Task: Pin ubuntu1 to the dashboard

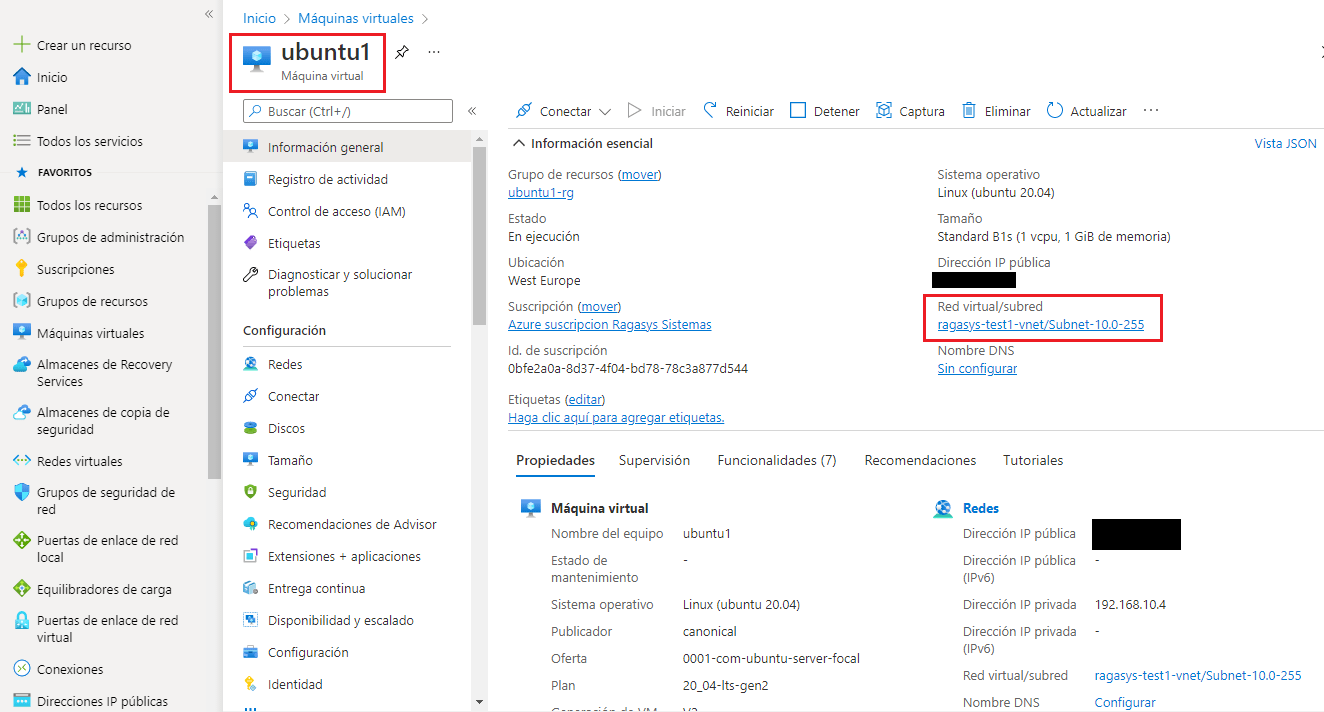Action: point(401,52)
